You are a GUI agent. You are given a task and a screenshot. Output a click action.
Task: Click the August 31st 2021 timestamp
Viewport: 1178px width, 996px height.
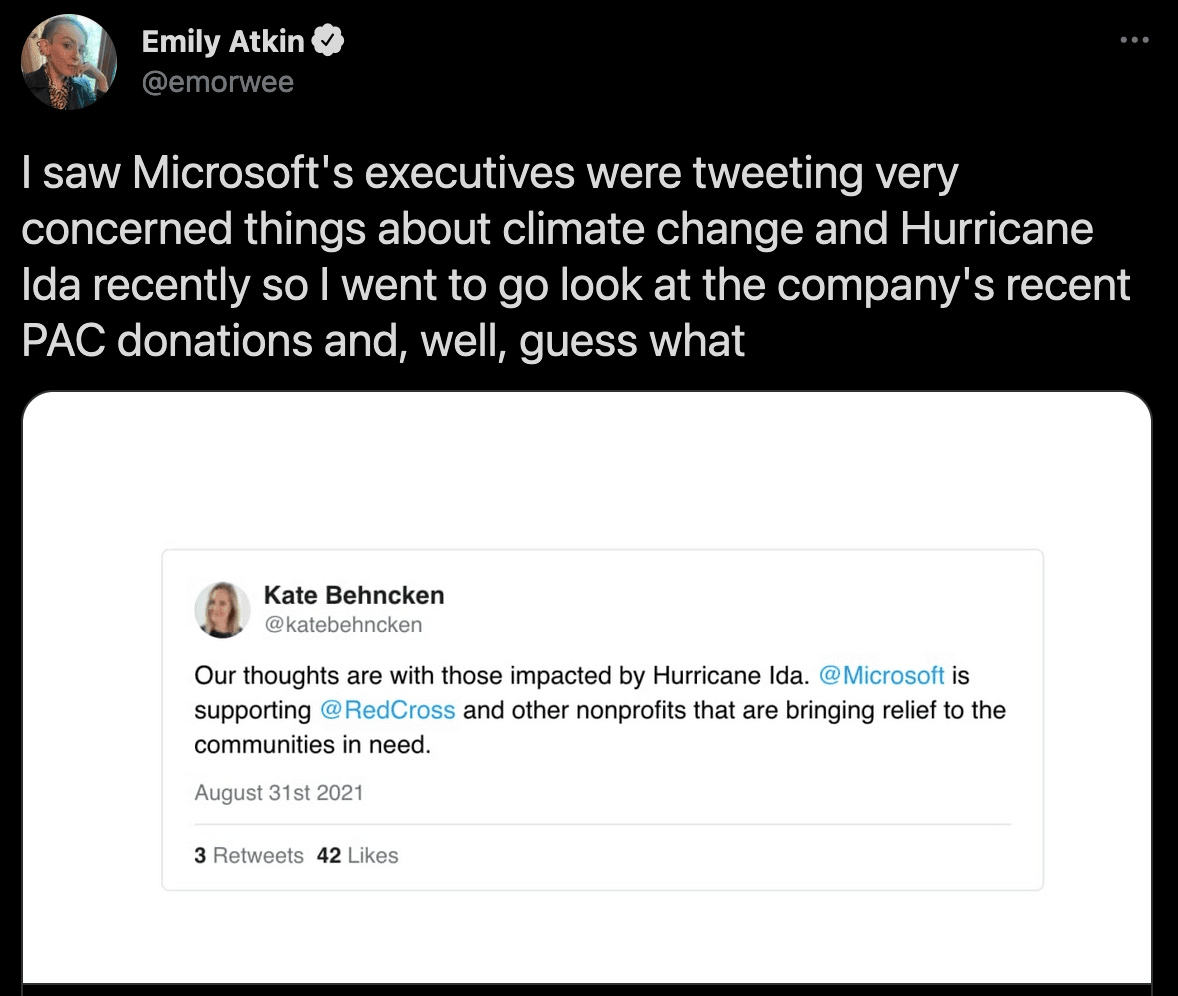coord(278,793)
